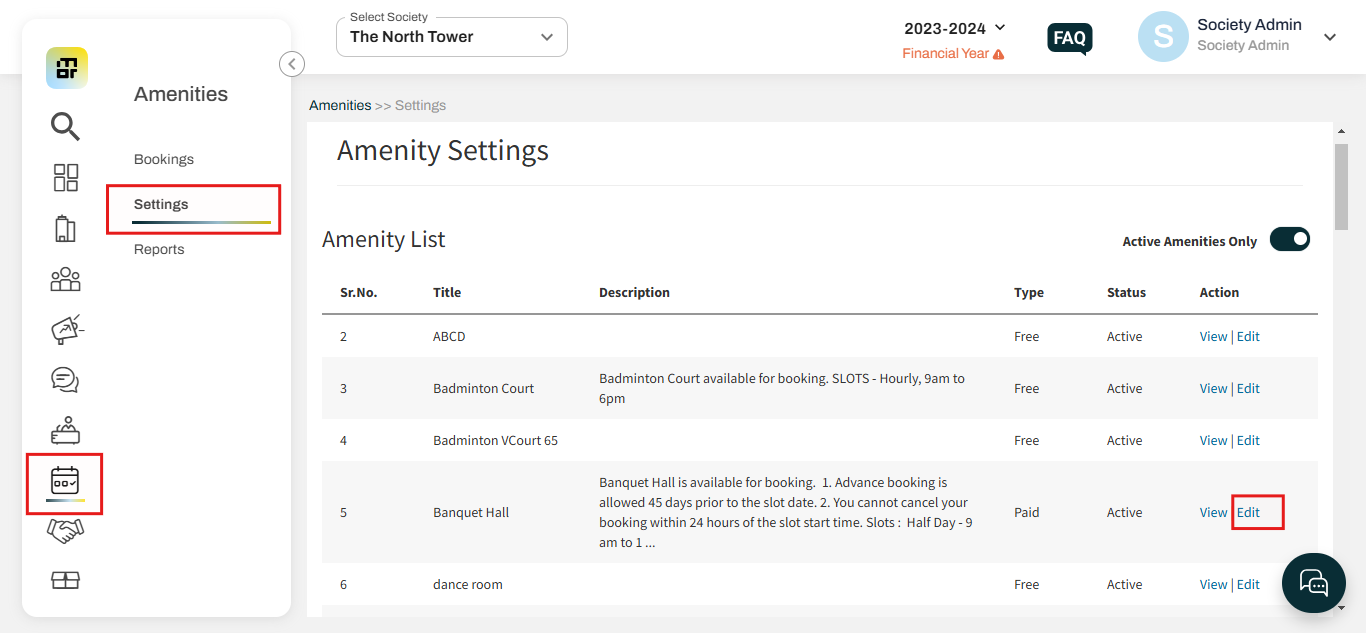Open the Reports menu item
The width and height of the screenshot is (1366, 633).
pos(159,249)
